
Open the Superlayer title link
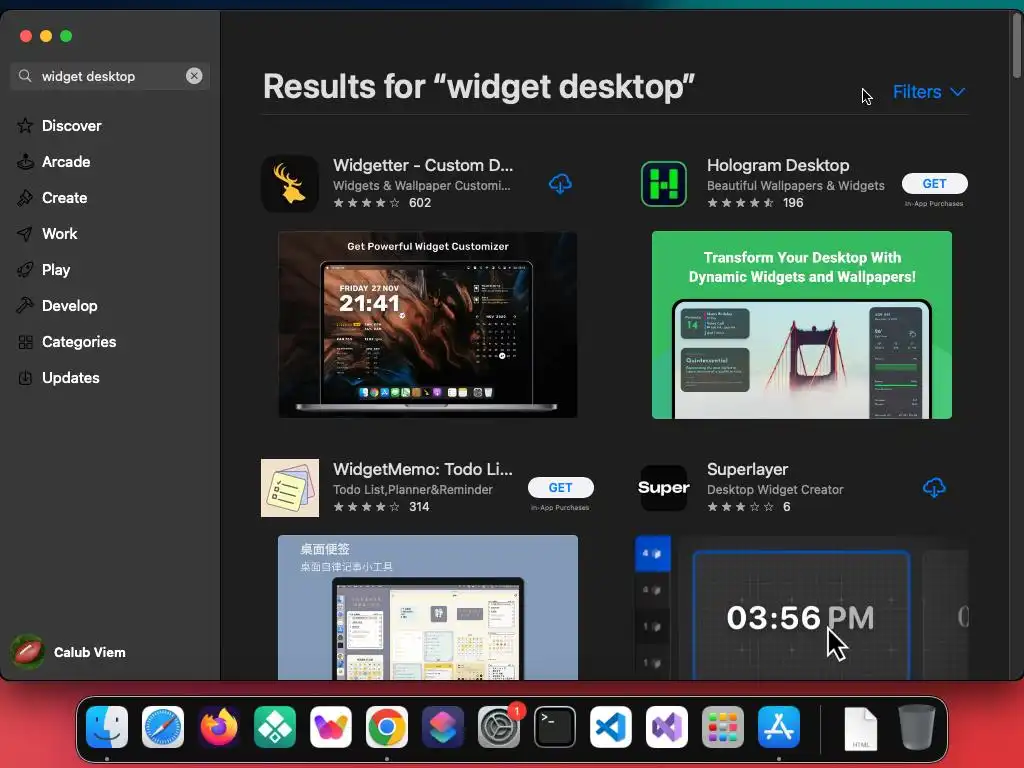(x=747, y=470)
